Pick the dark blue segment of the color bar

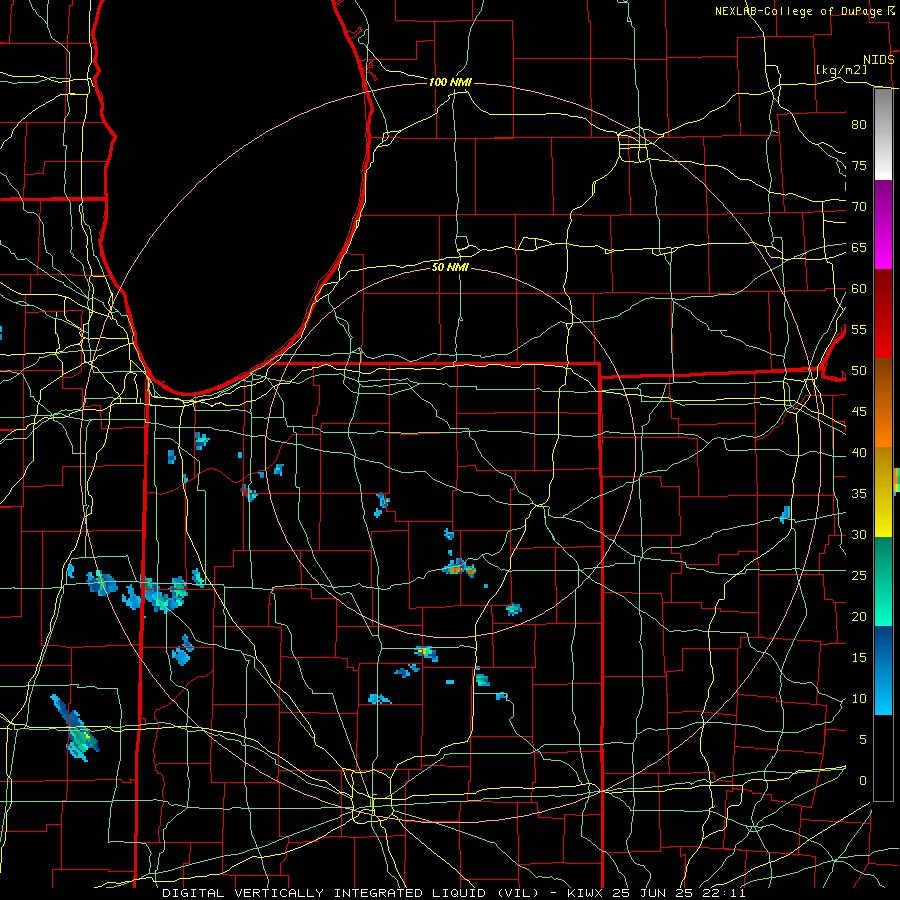tap(883, 648)
